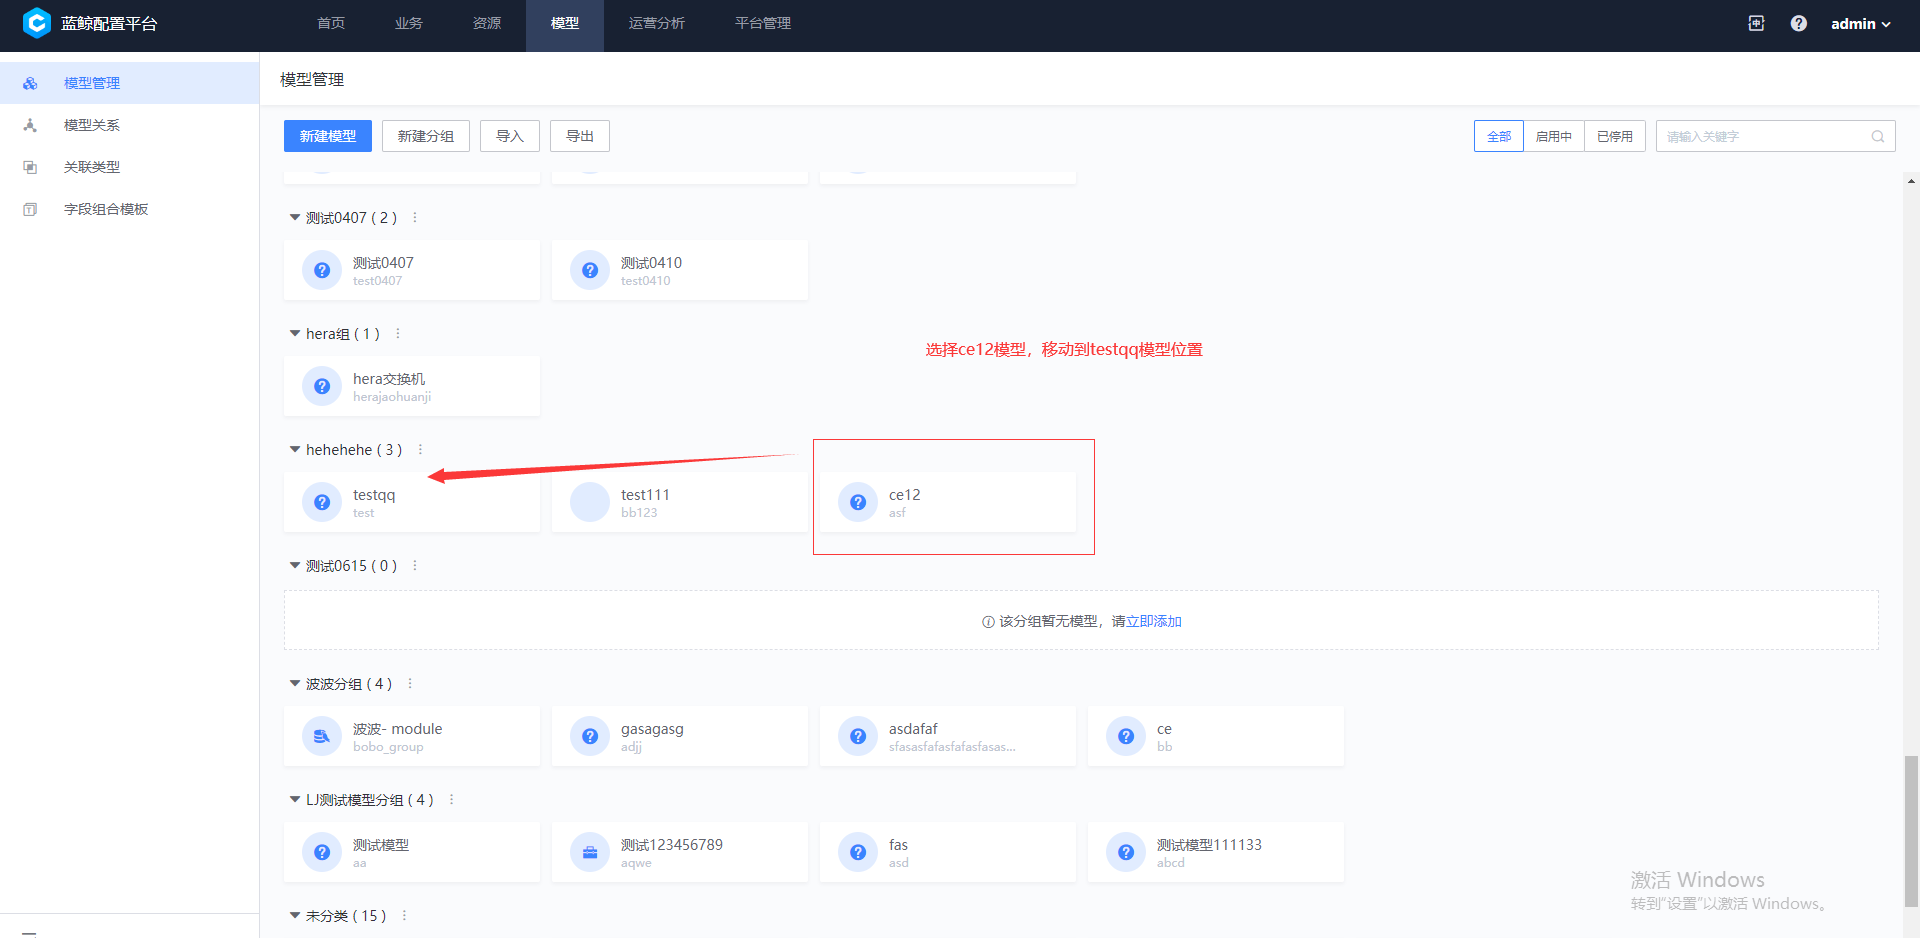The width and height of the screenshot is (1920, 938).
Task: Open the 字段组合模板 sidebar section
Action: tap(104, 208)
